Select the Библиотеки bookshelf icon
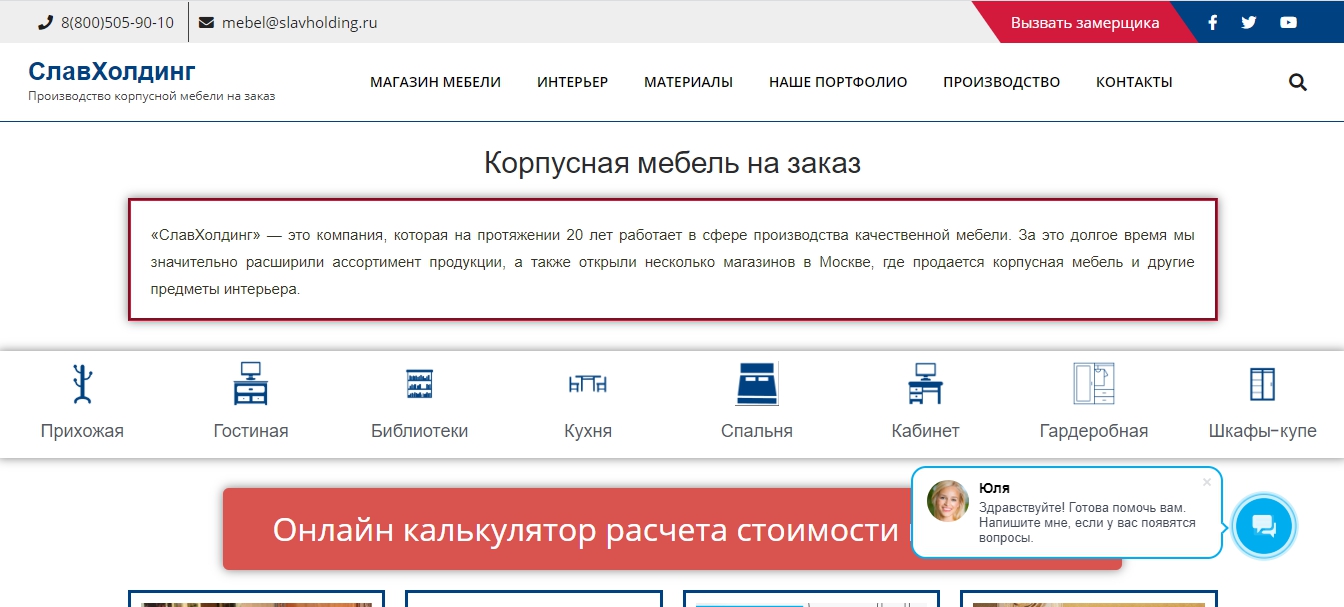The image size is (1344, 607). pos(419,385)
